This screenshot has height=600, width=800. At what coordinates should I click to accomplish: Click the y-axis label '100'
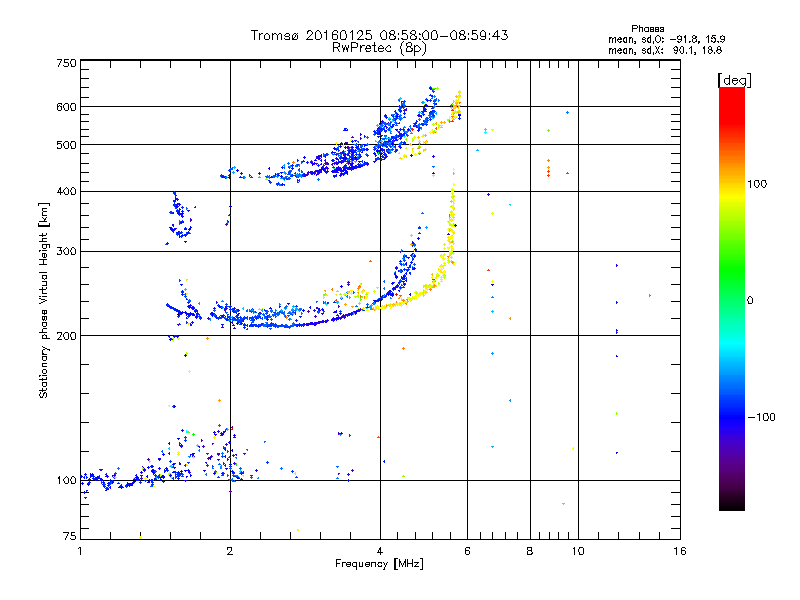pos(66,481)
